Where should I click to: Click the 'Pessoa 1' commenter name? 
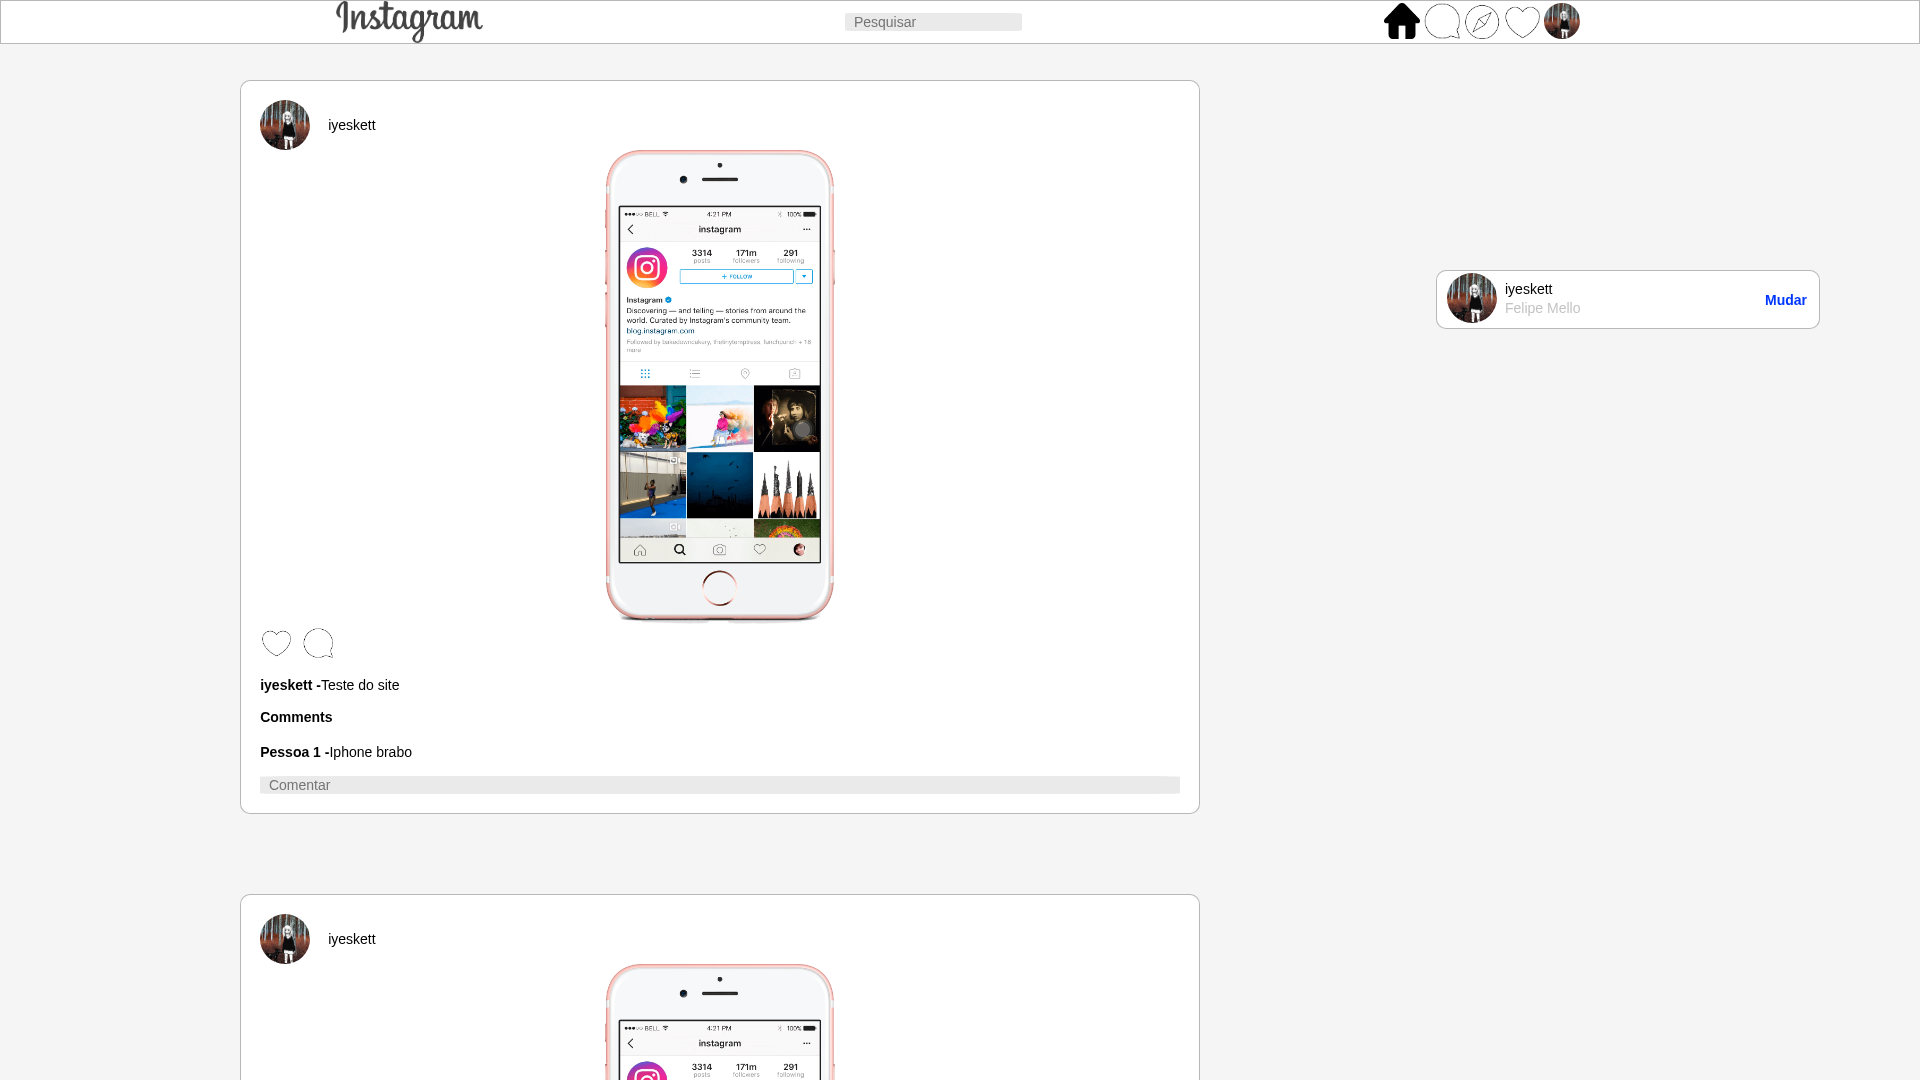(x=290, y=752)
